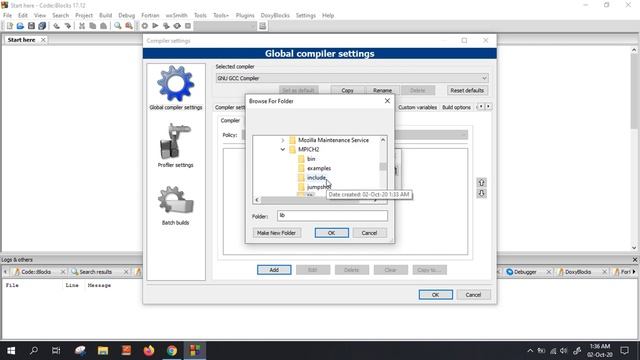Select the include folder in tree
Image resolution: width=640 pixels, height=360 pixels.
coord(316,178)
